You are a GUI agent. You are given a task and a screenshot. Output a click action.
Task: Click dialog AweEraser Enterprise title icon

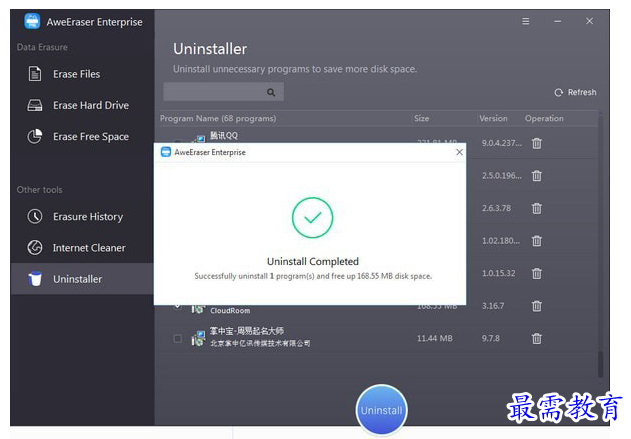point(166,152)
